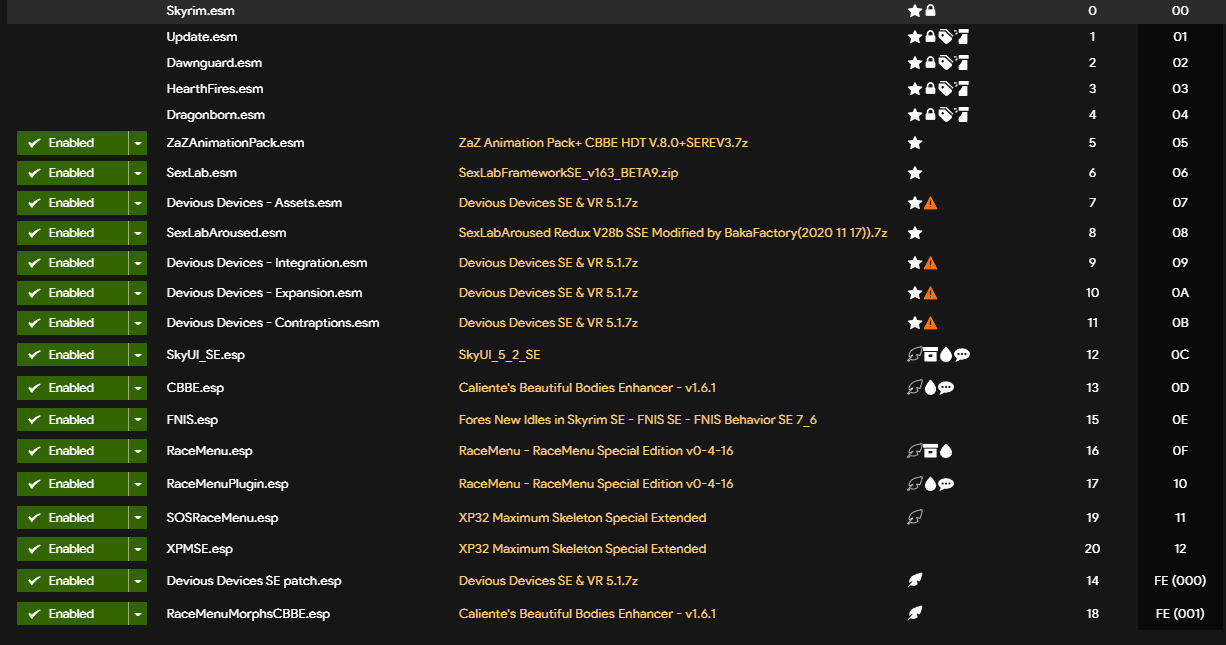Open mod link SexLabAroused Redux V28b SSE

click(673, 233)
